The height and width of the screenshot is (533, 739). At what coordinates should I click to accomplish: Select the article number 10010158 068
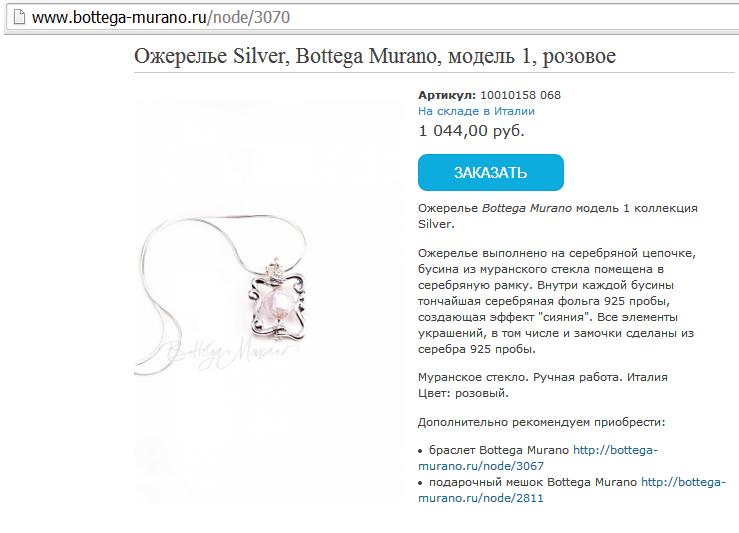pos(520,95)
